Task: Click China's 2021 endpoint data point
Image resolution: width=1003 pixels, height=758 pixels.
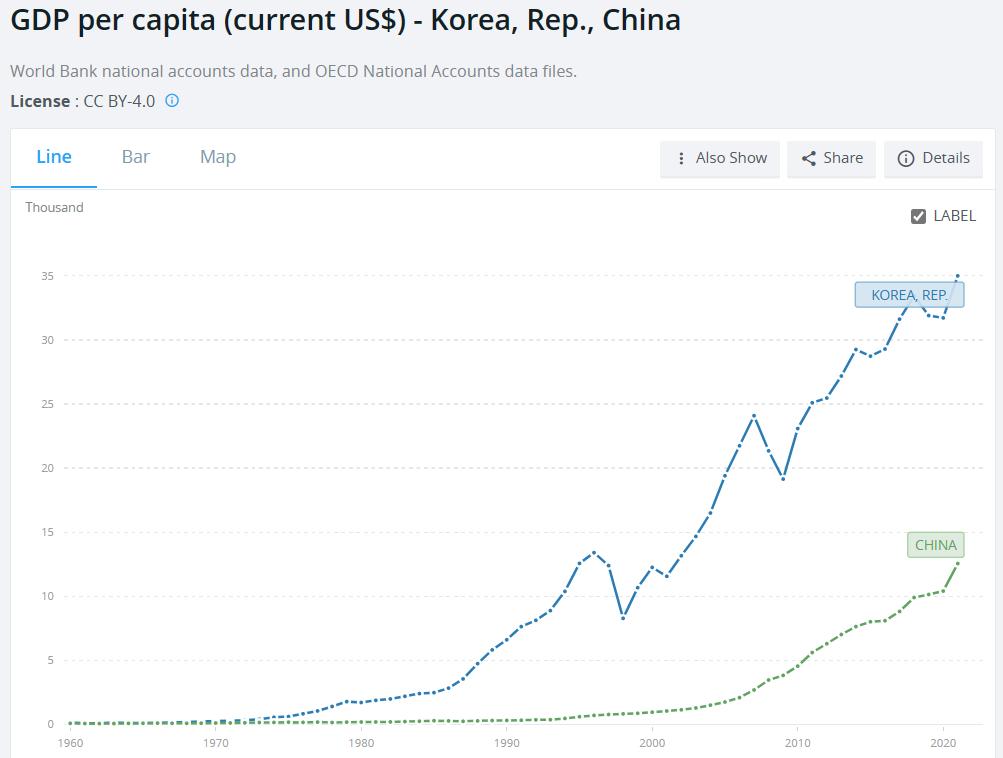Action: (x=958, y=563)
